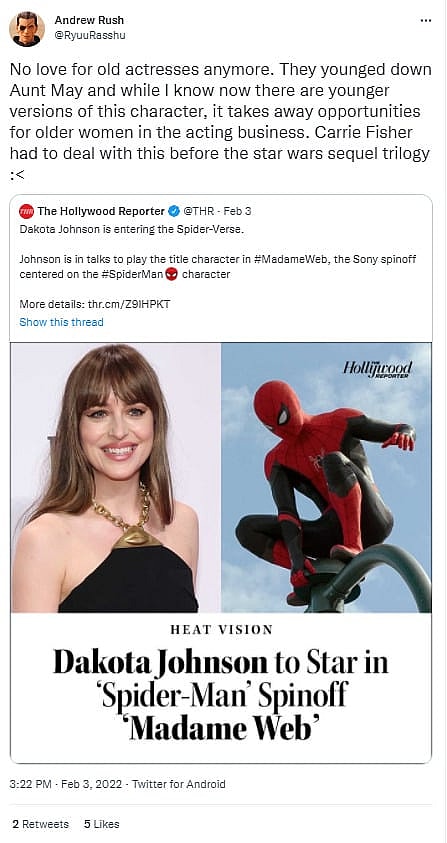Click the Spider-Man emoji icon in the quoted tweet

tap(172, 274)
